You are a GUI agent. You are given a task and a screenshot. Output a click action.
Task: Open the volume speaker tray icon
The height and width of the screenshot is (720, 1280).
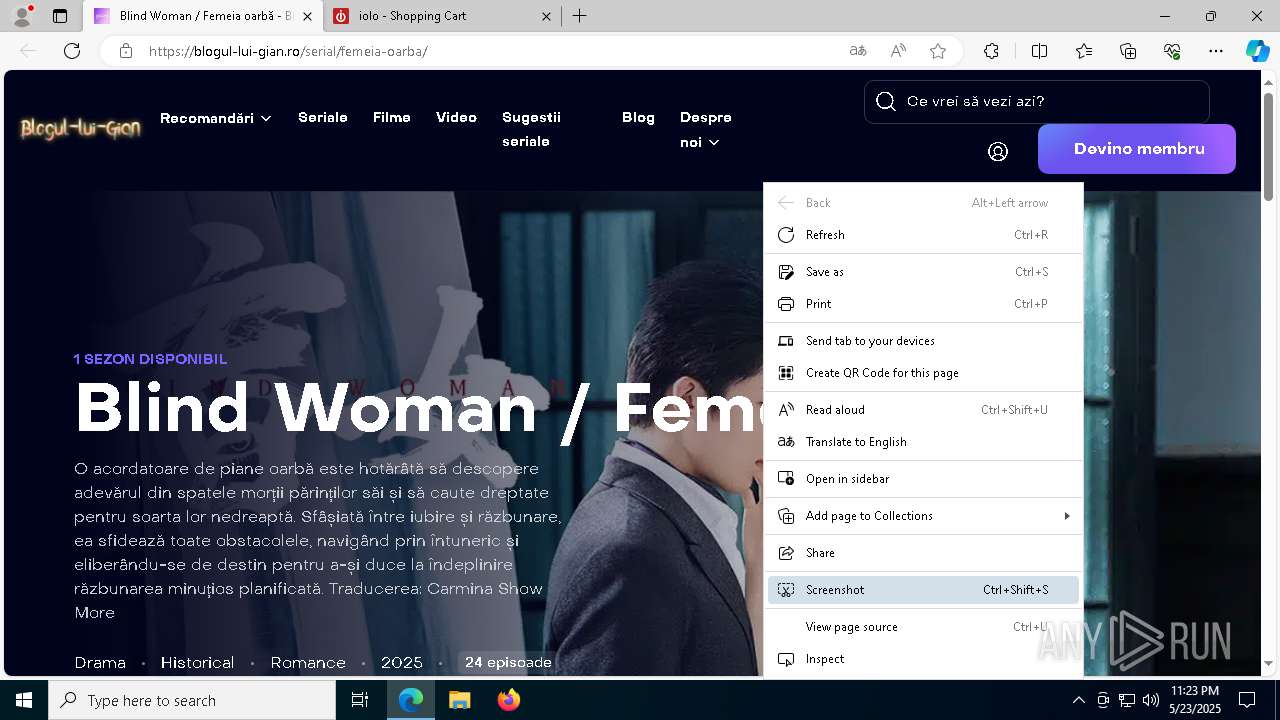pos(1151,700)
